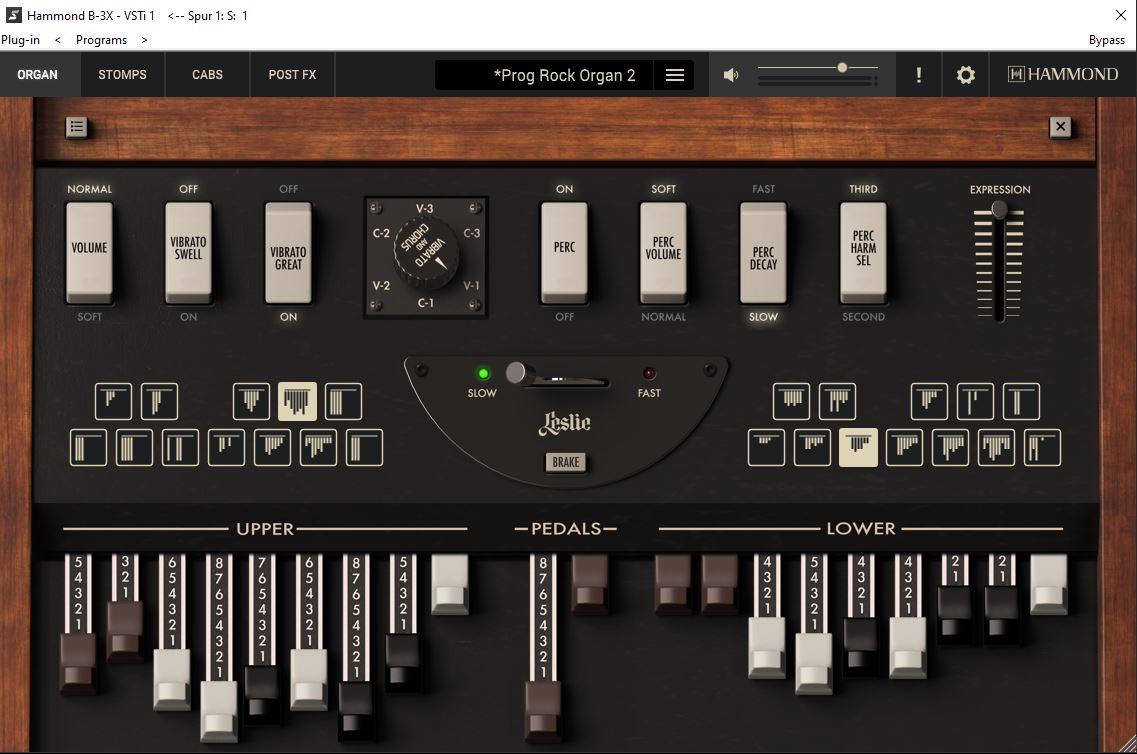The width and height of the screenshot is (1137, 754).
Task: Choose third top-row preset key in right bank
Action: (x=930, y=401)
